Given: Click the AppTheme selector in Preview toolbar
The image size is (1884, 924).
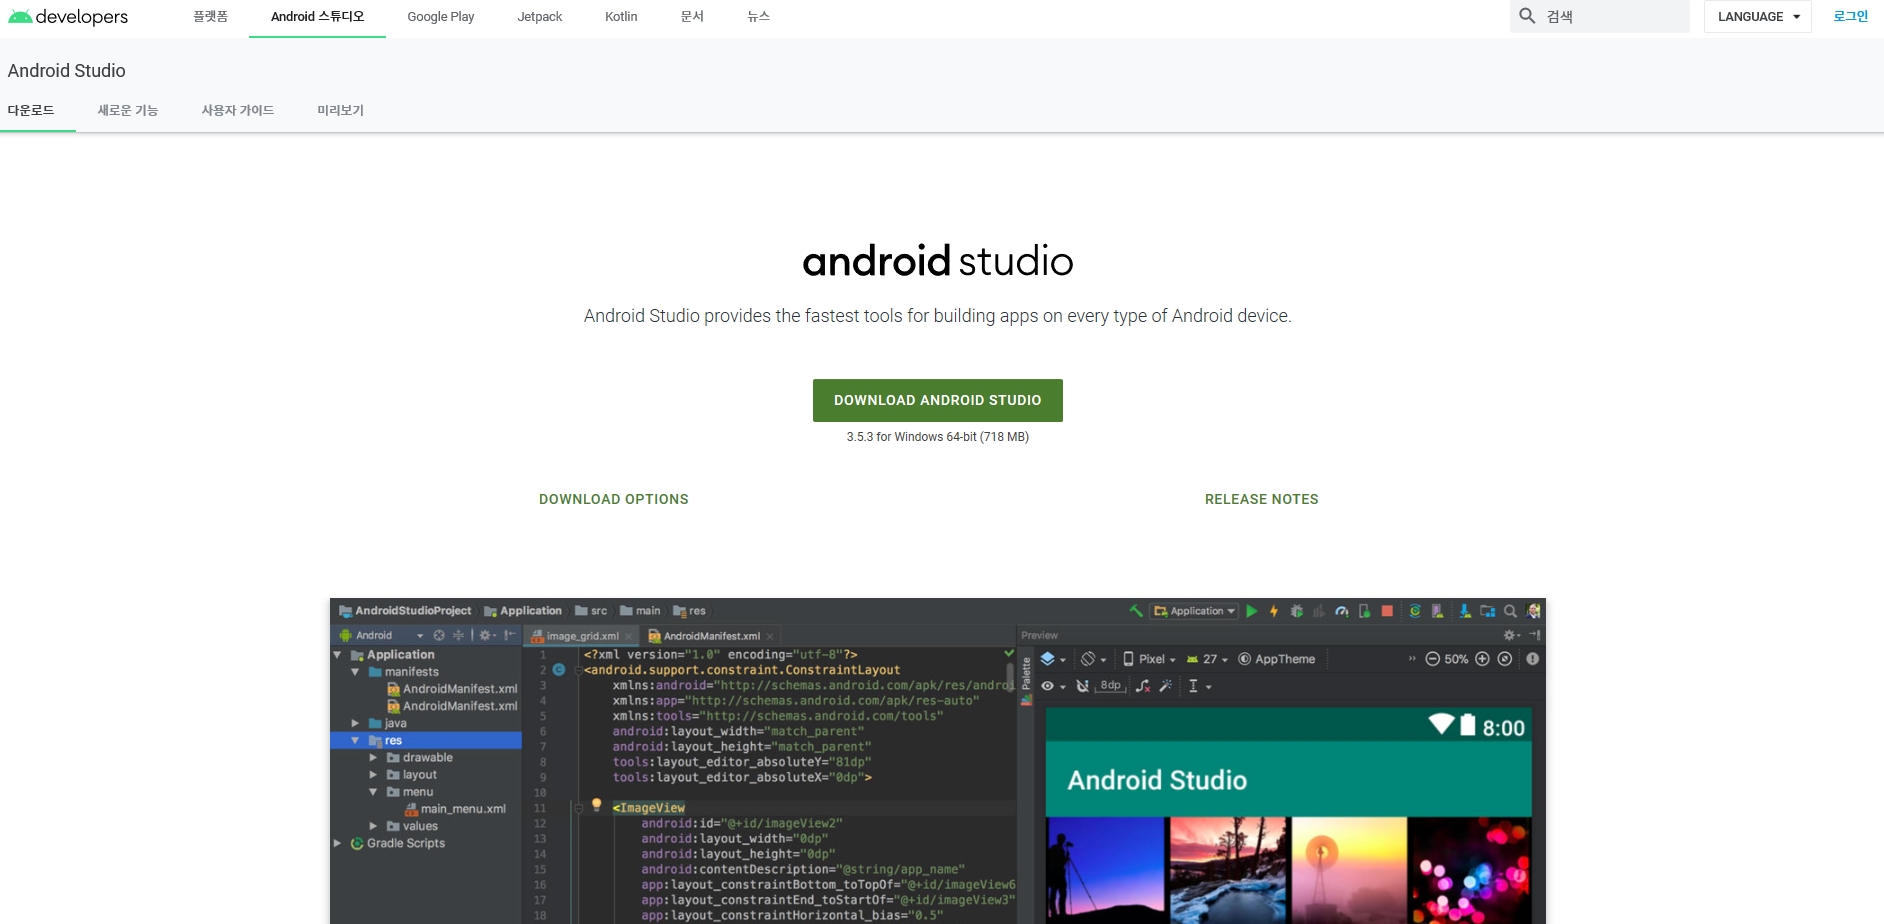Looking at the screenshot, I should pos(1277,659).
